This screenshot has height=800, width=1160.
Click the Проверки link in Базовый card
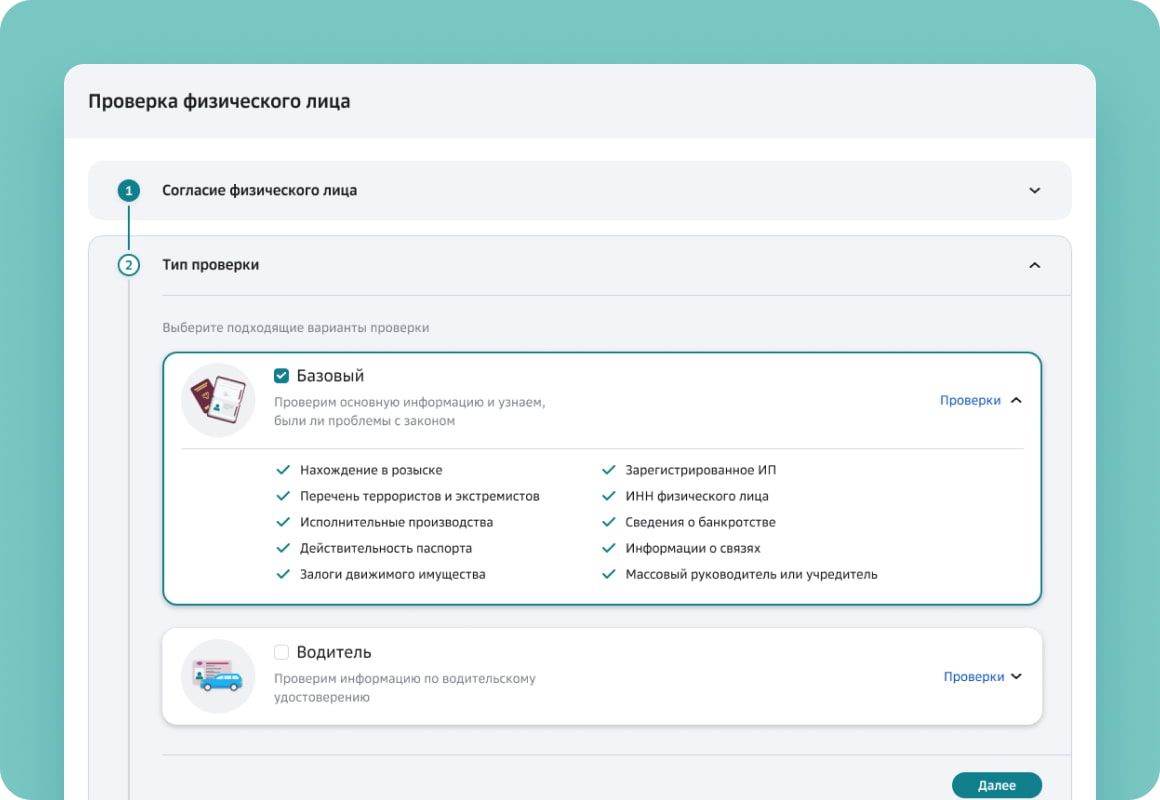(x=970, y=400)
